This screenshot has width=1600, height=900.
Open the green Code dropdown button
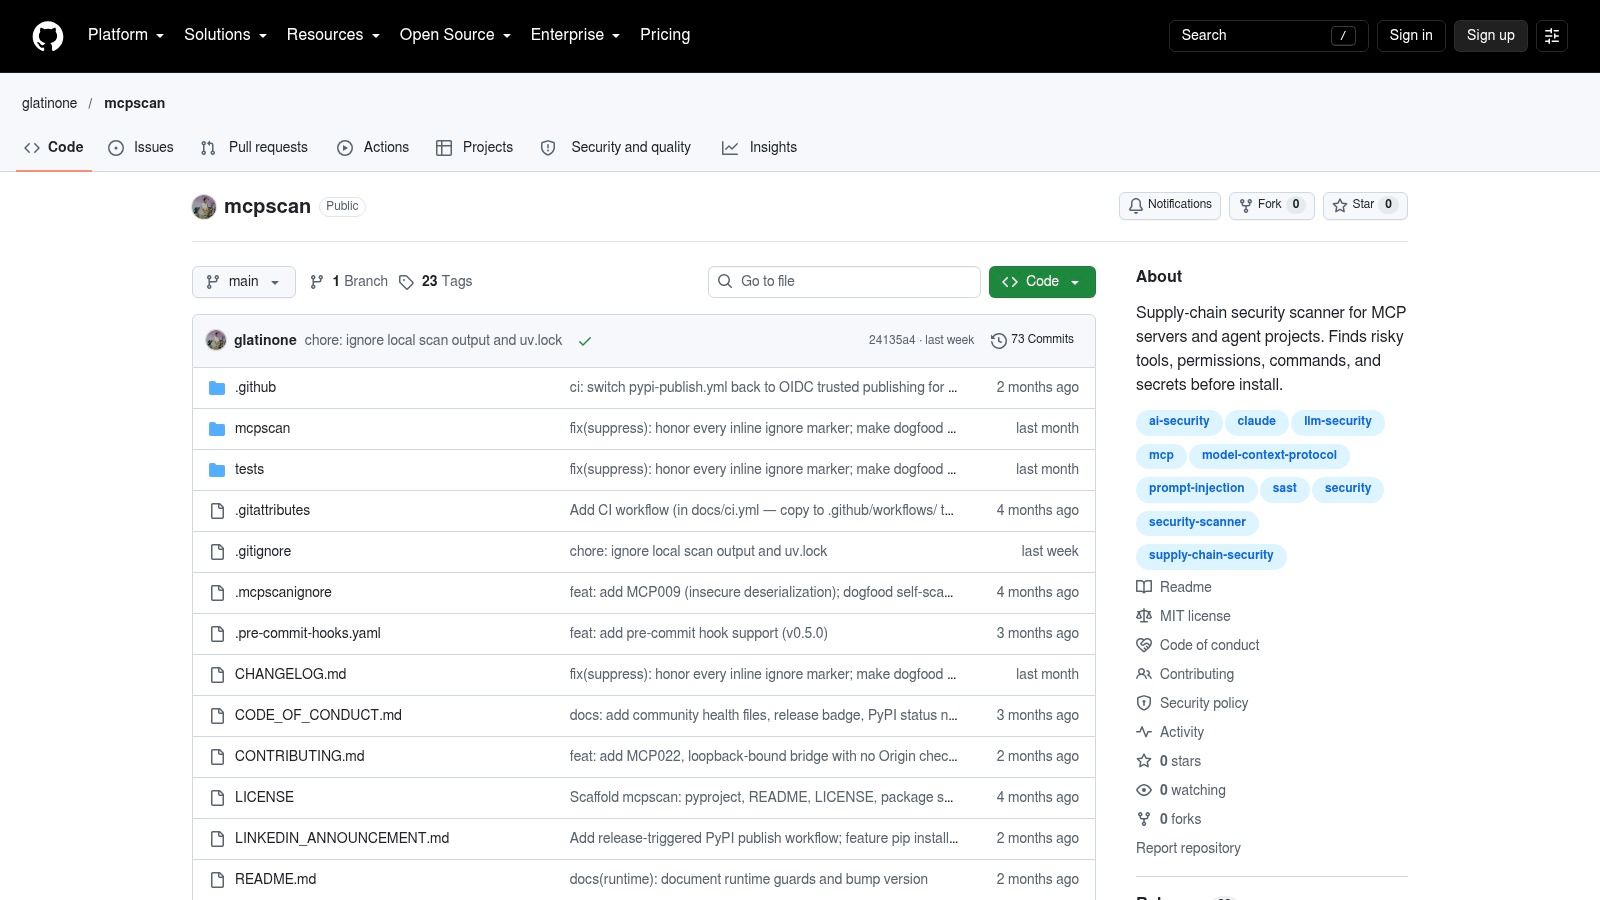1042,282
